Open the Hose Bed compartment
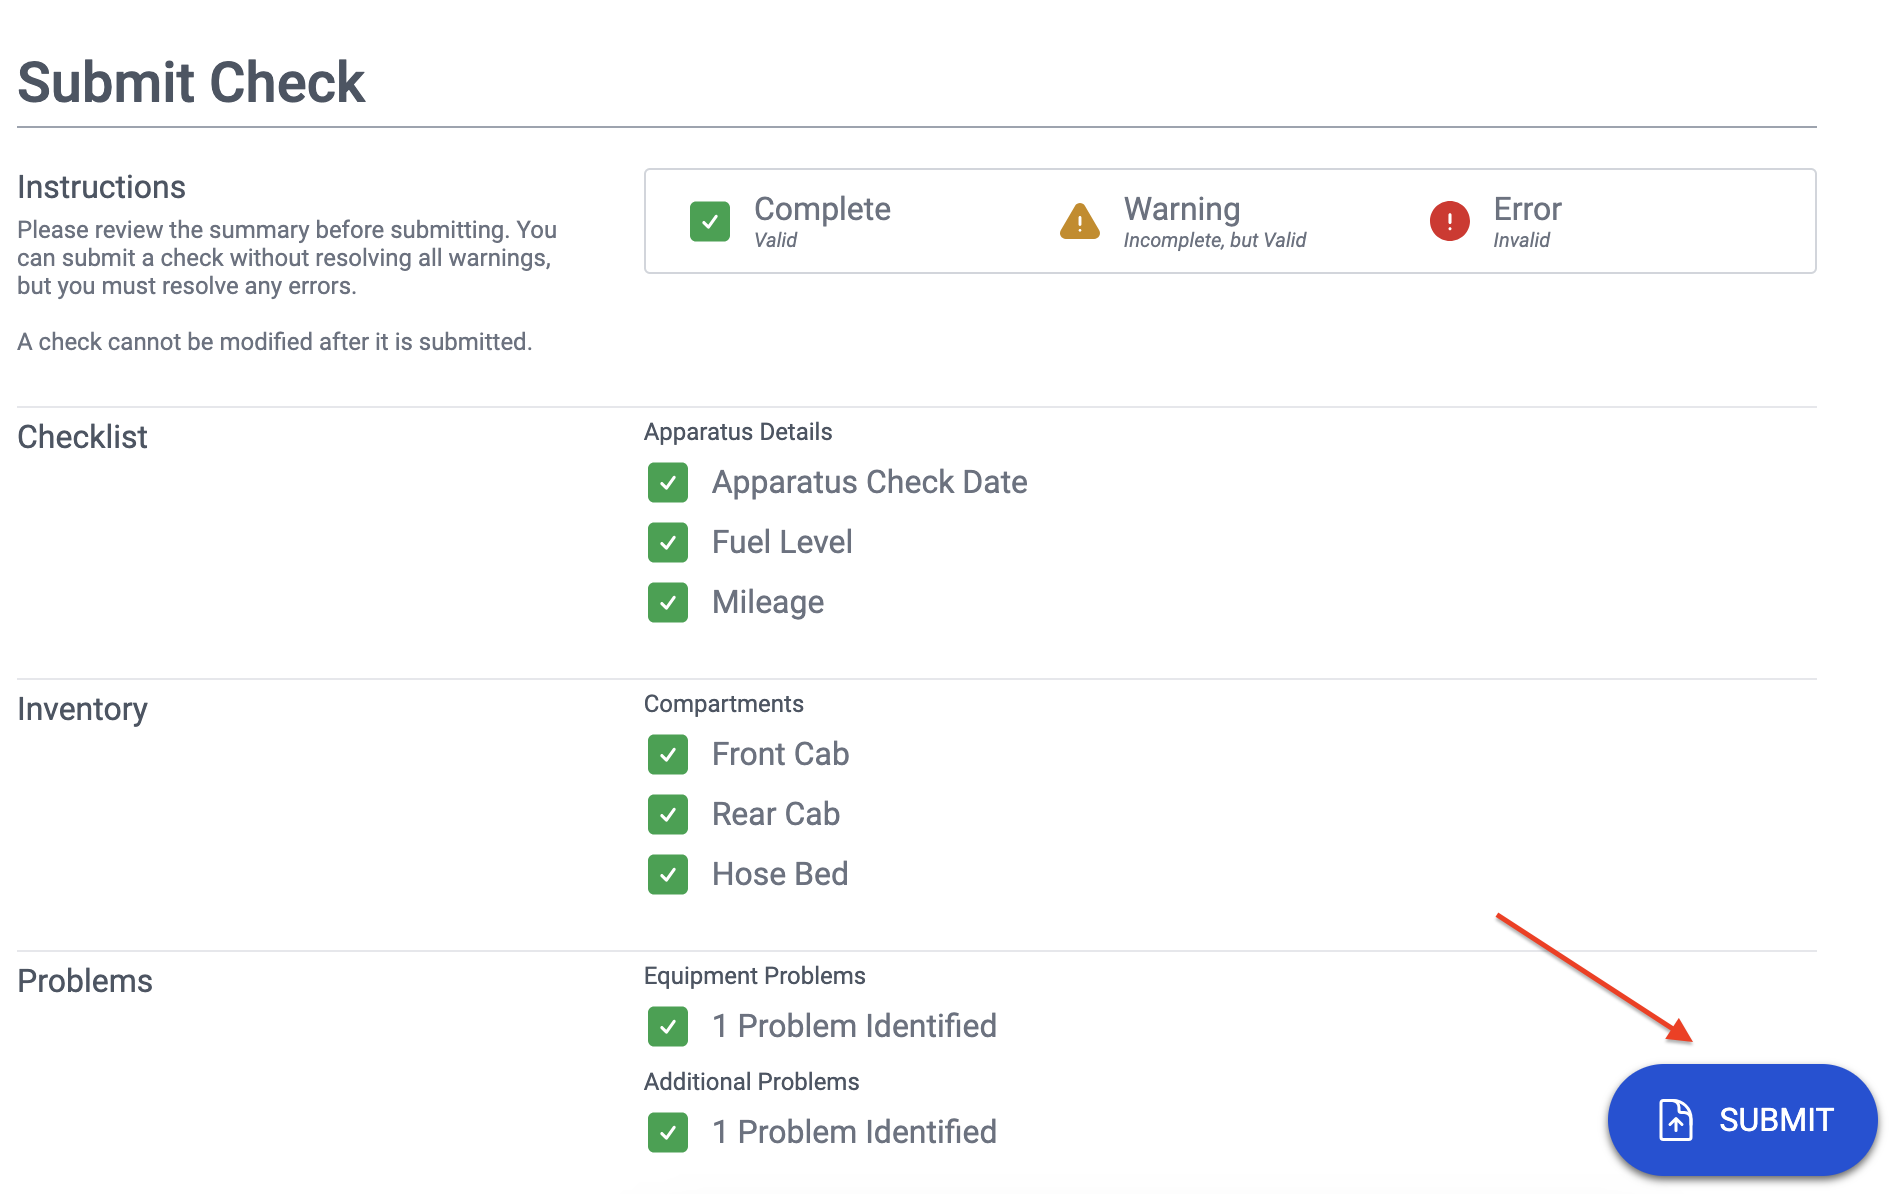Image resolution: width=1894 pixels, height=1194 pixels. pos(780,874)
